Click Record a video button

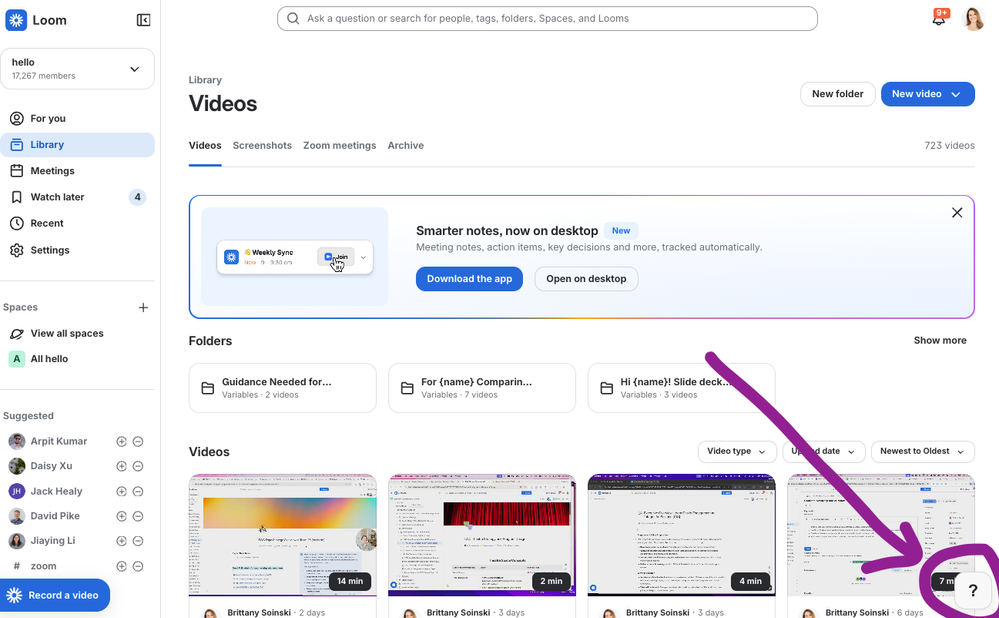coord(54,595)
